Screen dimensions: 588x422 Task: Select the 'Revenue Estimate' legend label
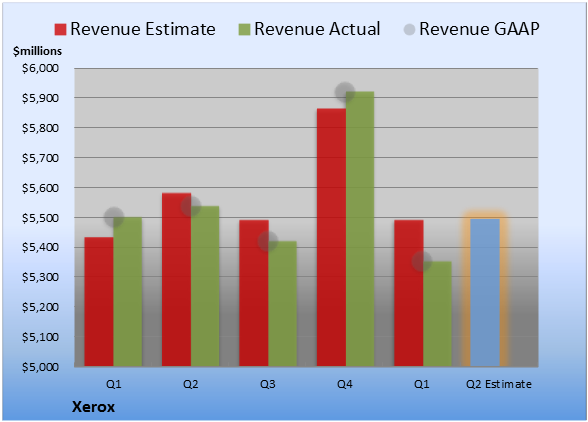(143, 29)
